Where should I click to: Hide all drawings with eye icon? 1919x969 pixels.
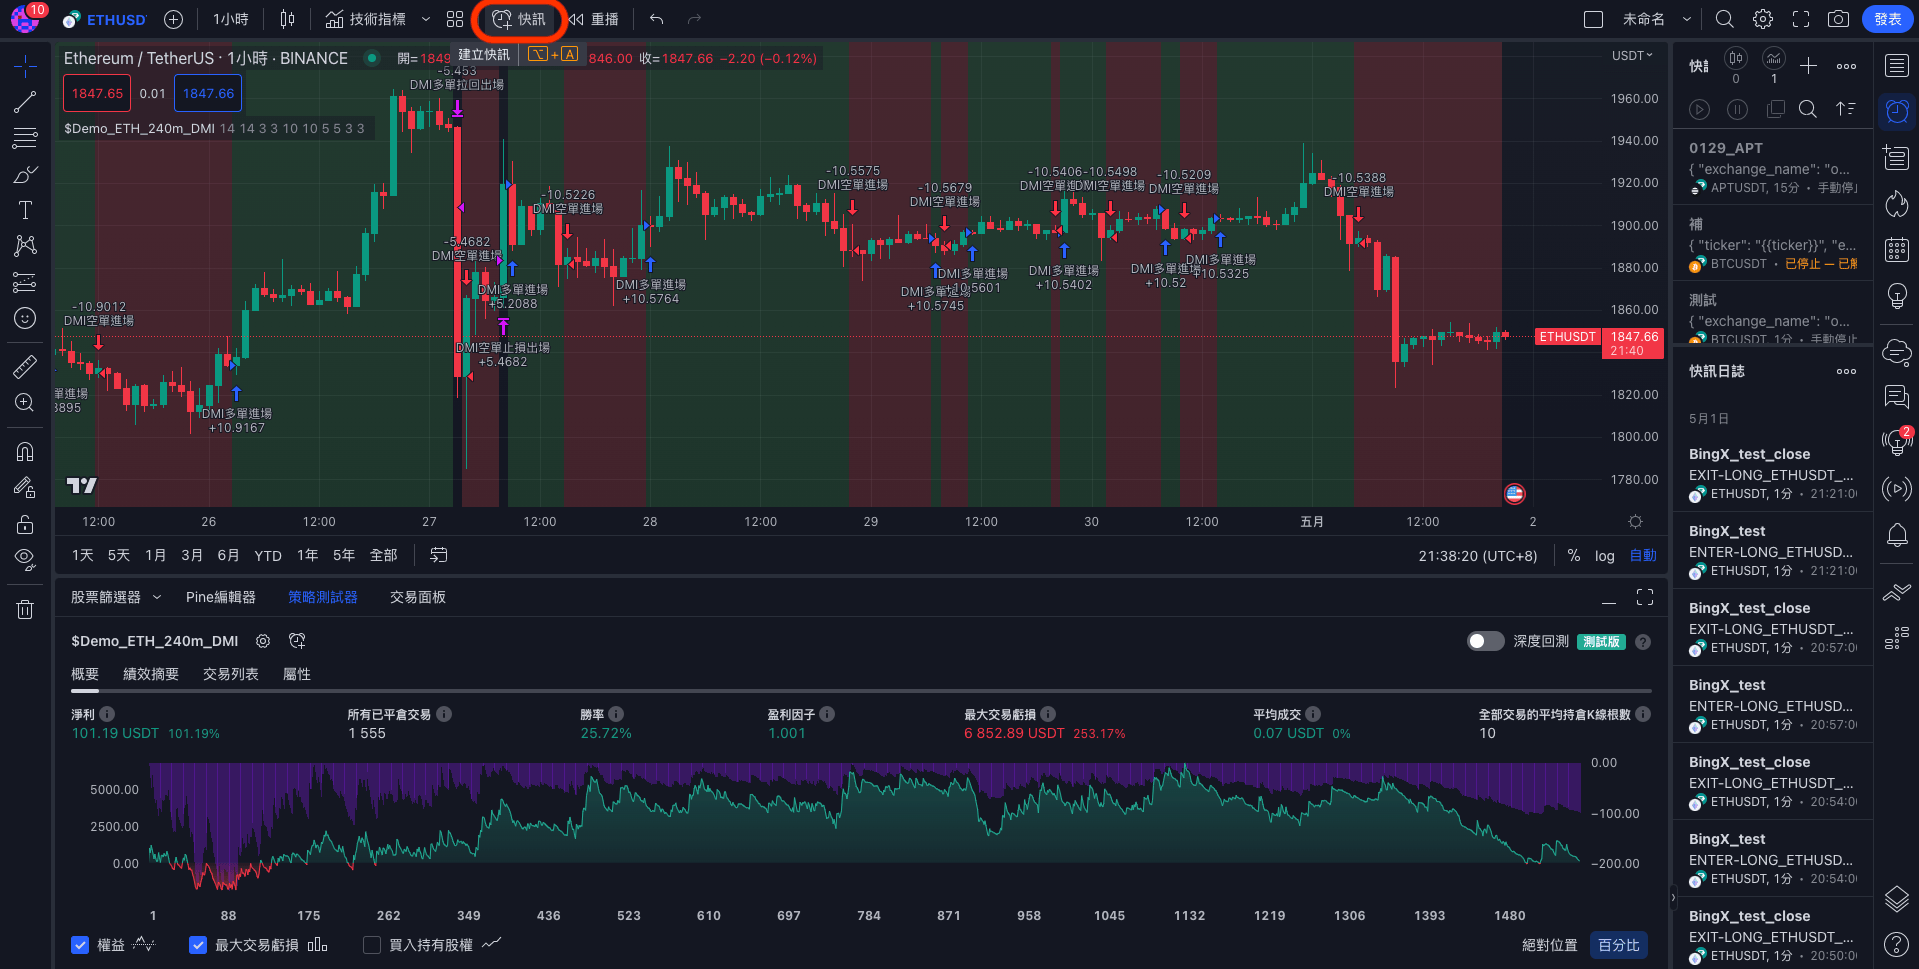(25, 558)
